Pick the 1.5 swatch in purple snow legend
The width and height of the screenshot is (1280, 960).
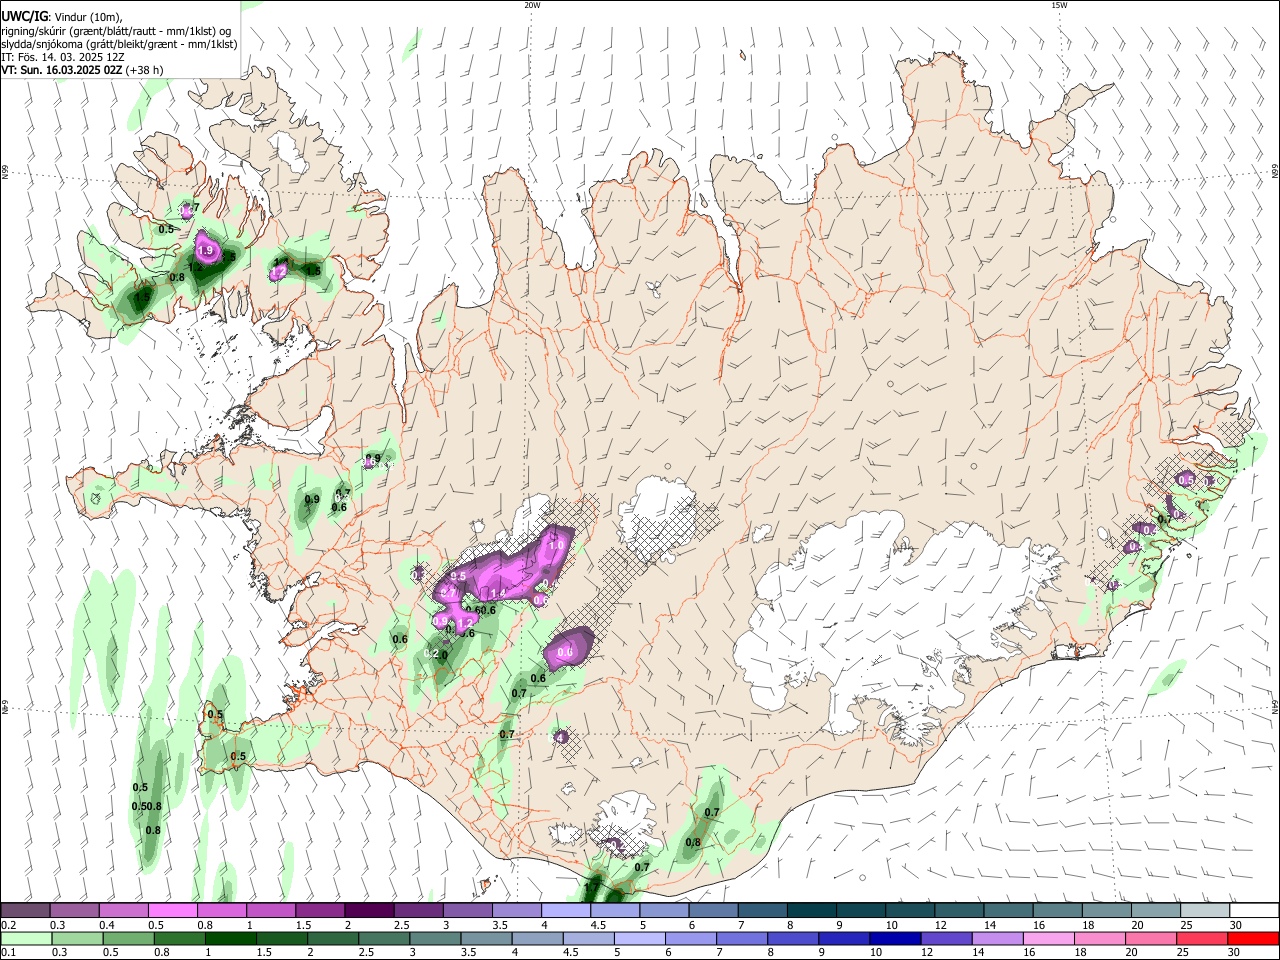[x=320, y=910]
